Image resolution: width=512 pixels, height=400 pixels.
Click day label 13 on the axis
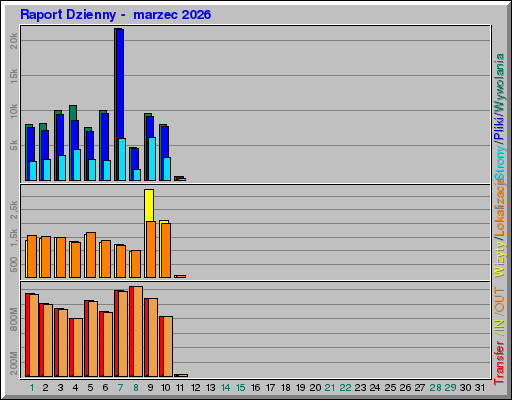(x=211, y=388)
